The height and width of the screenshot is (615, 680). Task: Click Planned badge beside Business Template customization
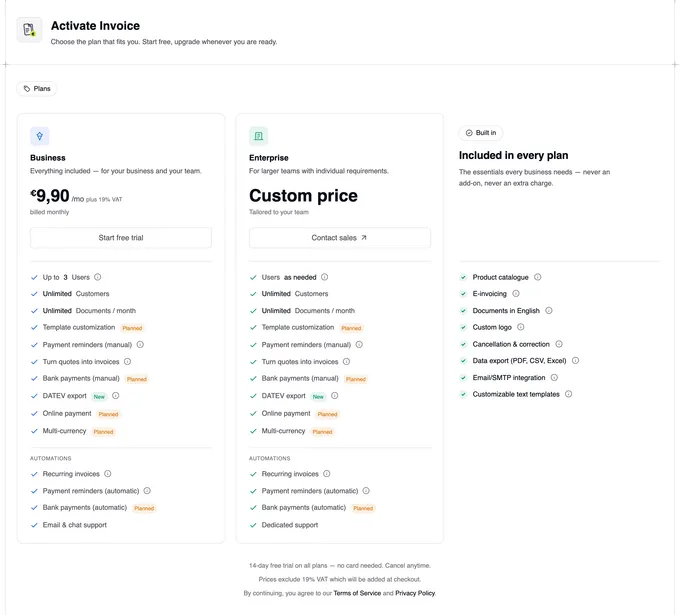click(132, 328)
